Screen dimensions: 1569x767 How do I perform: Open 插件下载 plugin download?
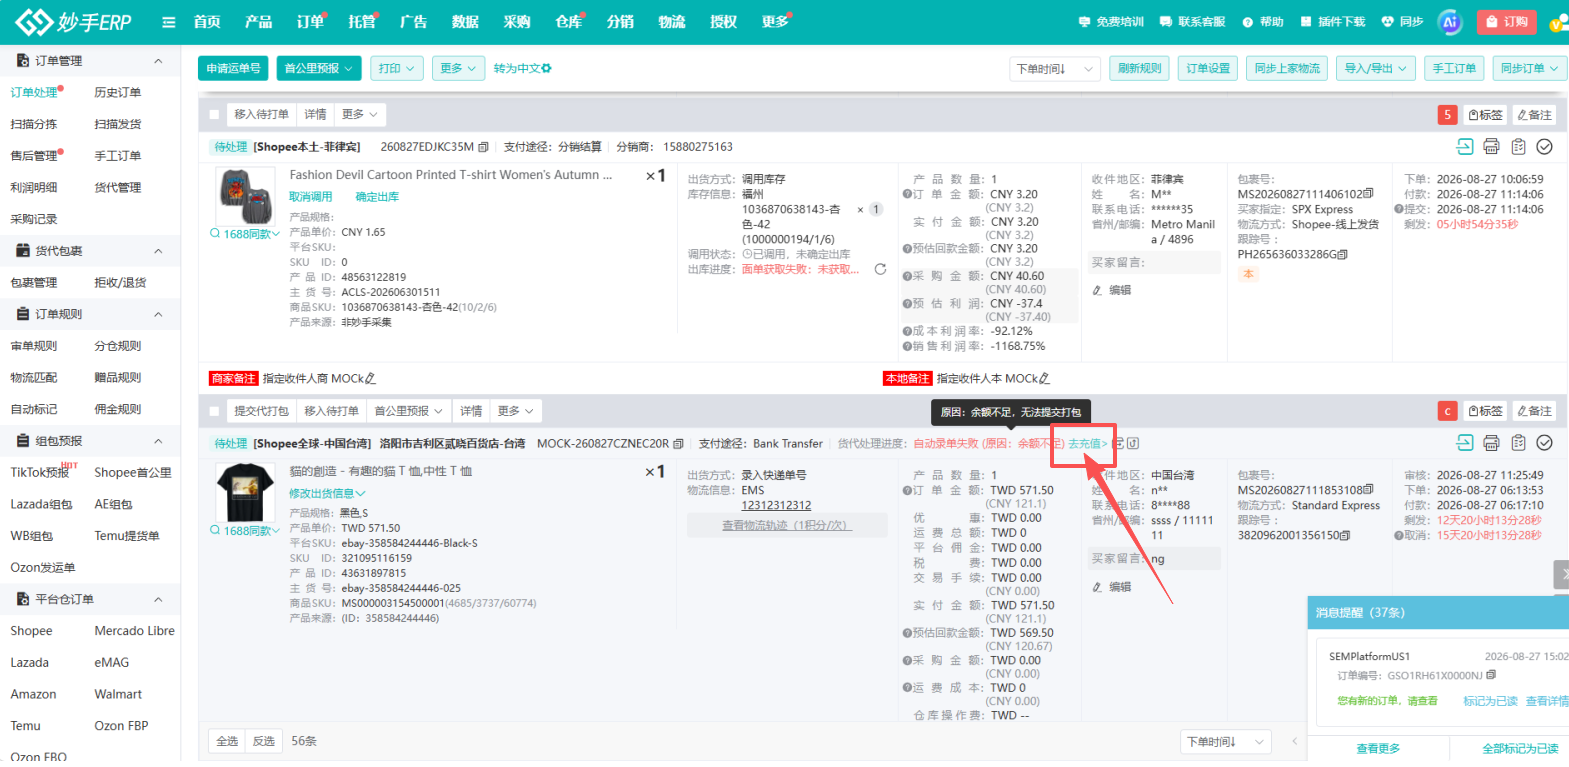click(x=1332, y=22)
